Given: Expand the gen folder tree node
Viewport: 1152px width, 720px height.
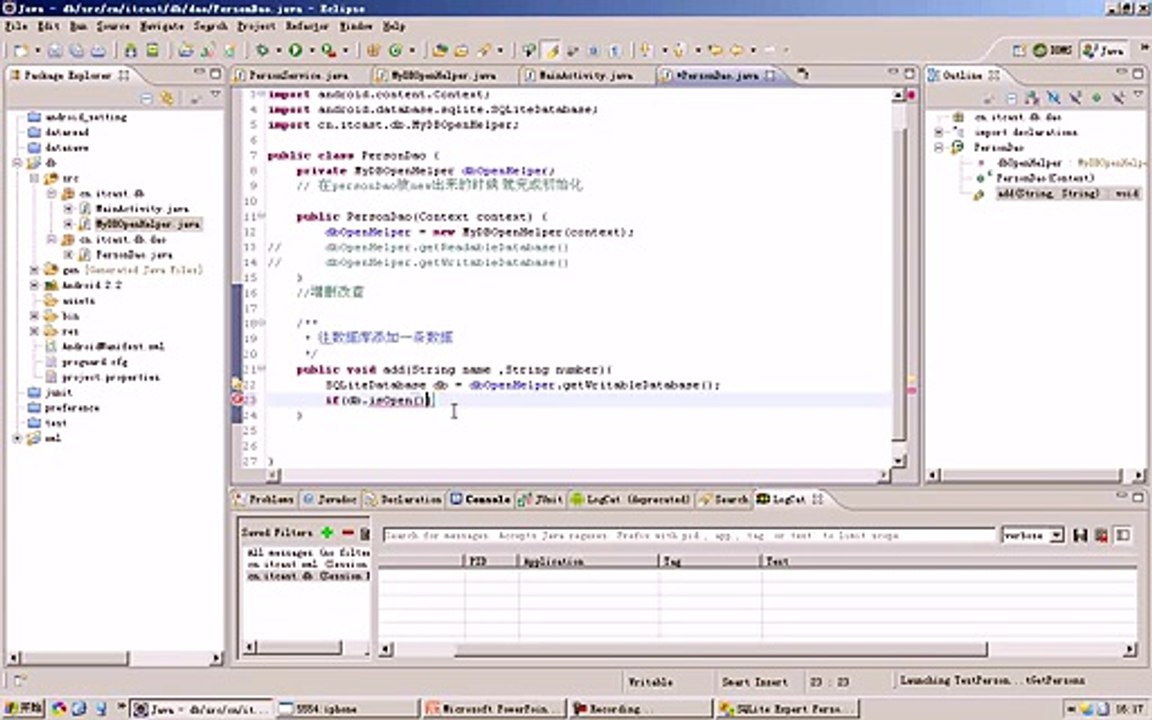Looking at the screenshot, I should tap(35, 270).
